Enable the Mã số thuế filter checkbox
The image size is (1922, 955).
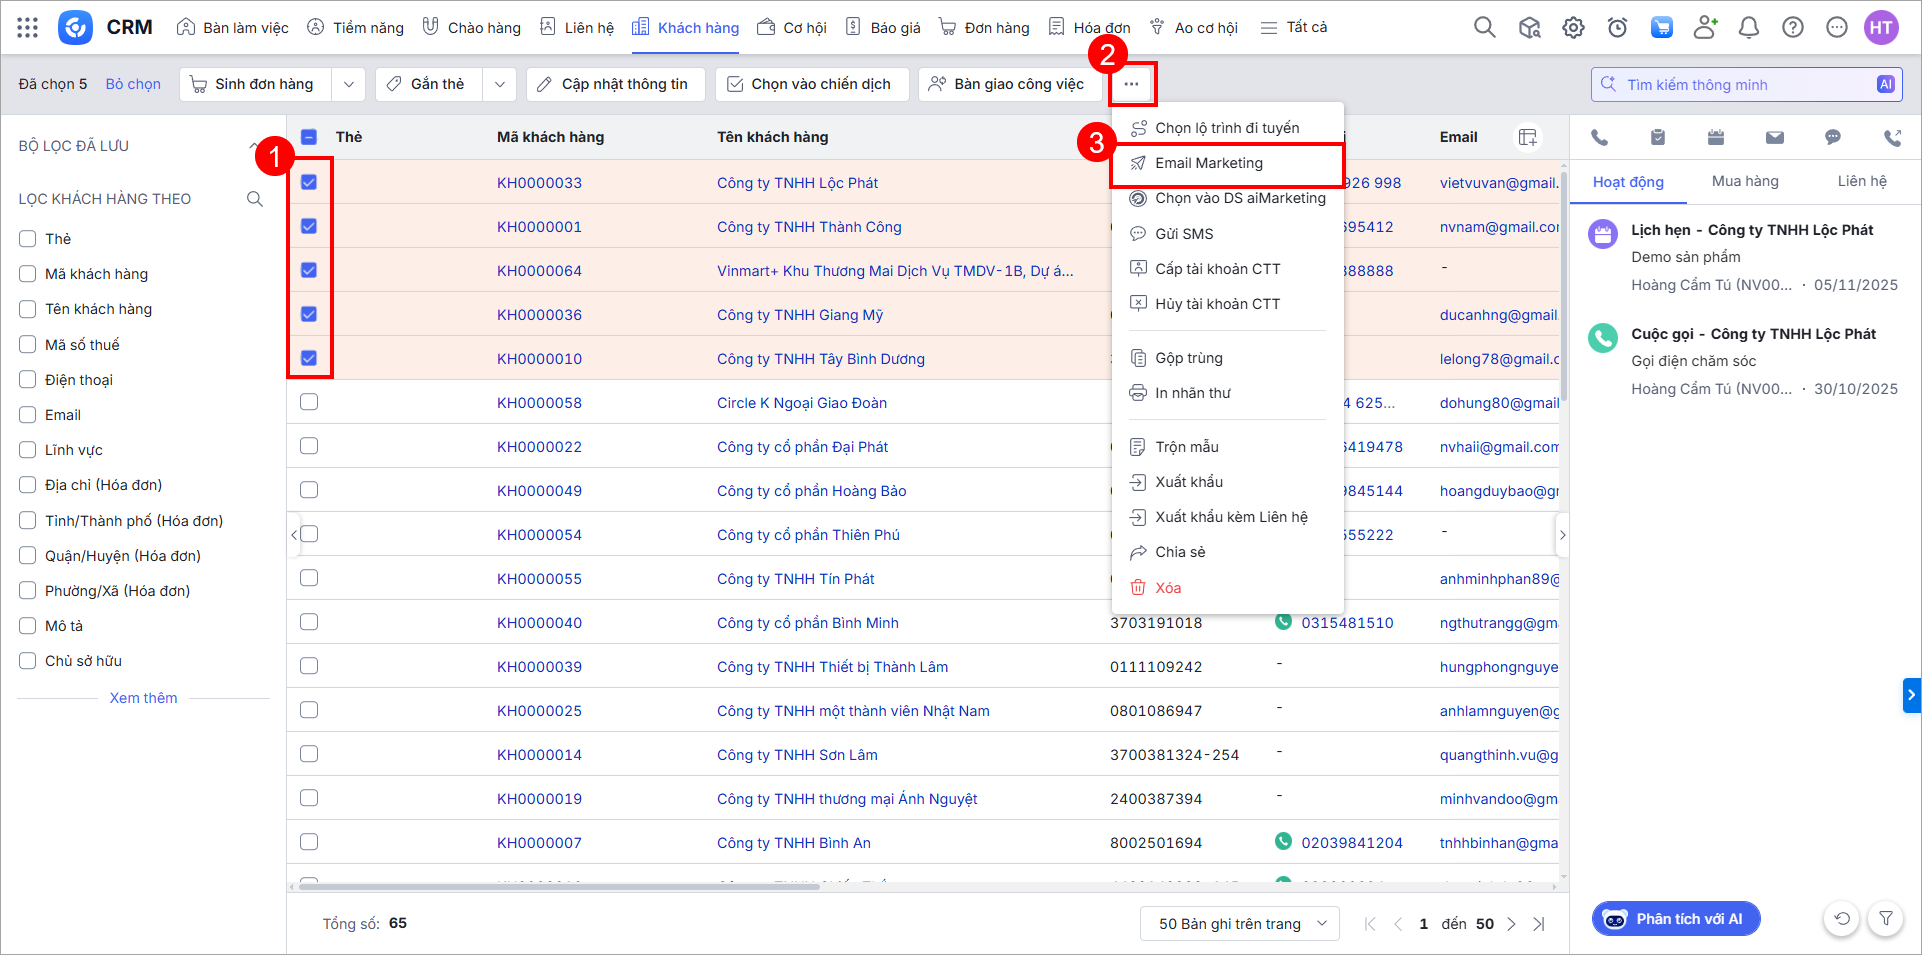click(28, 344)
